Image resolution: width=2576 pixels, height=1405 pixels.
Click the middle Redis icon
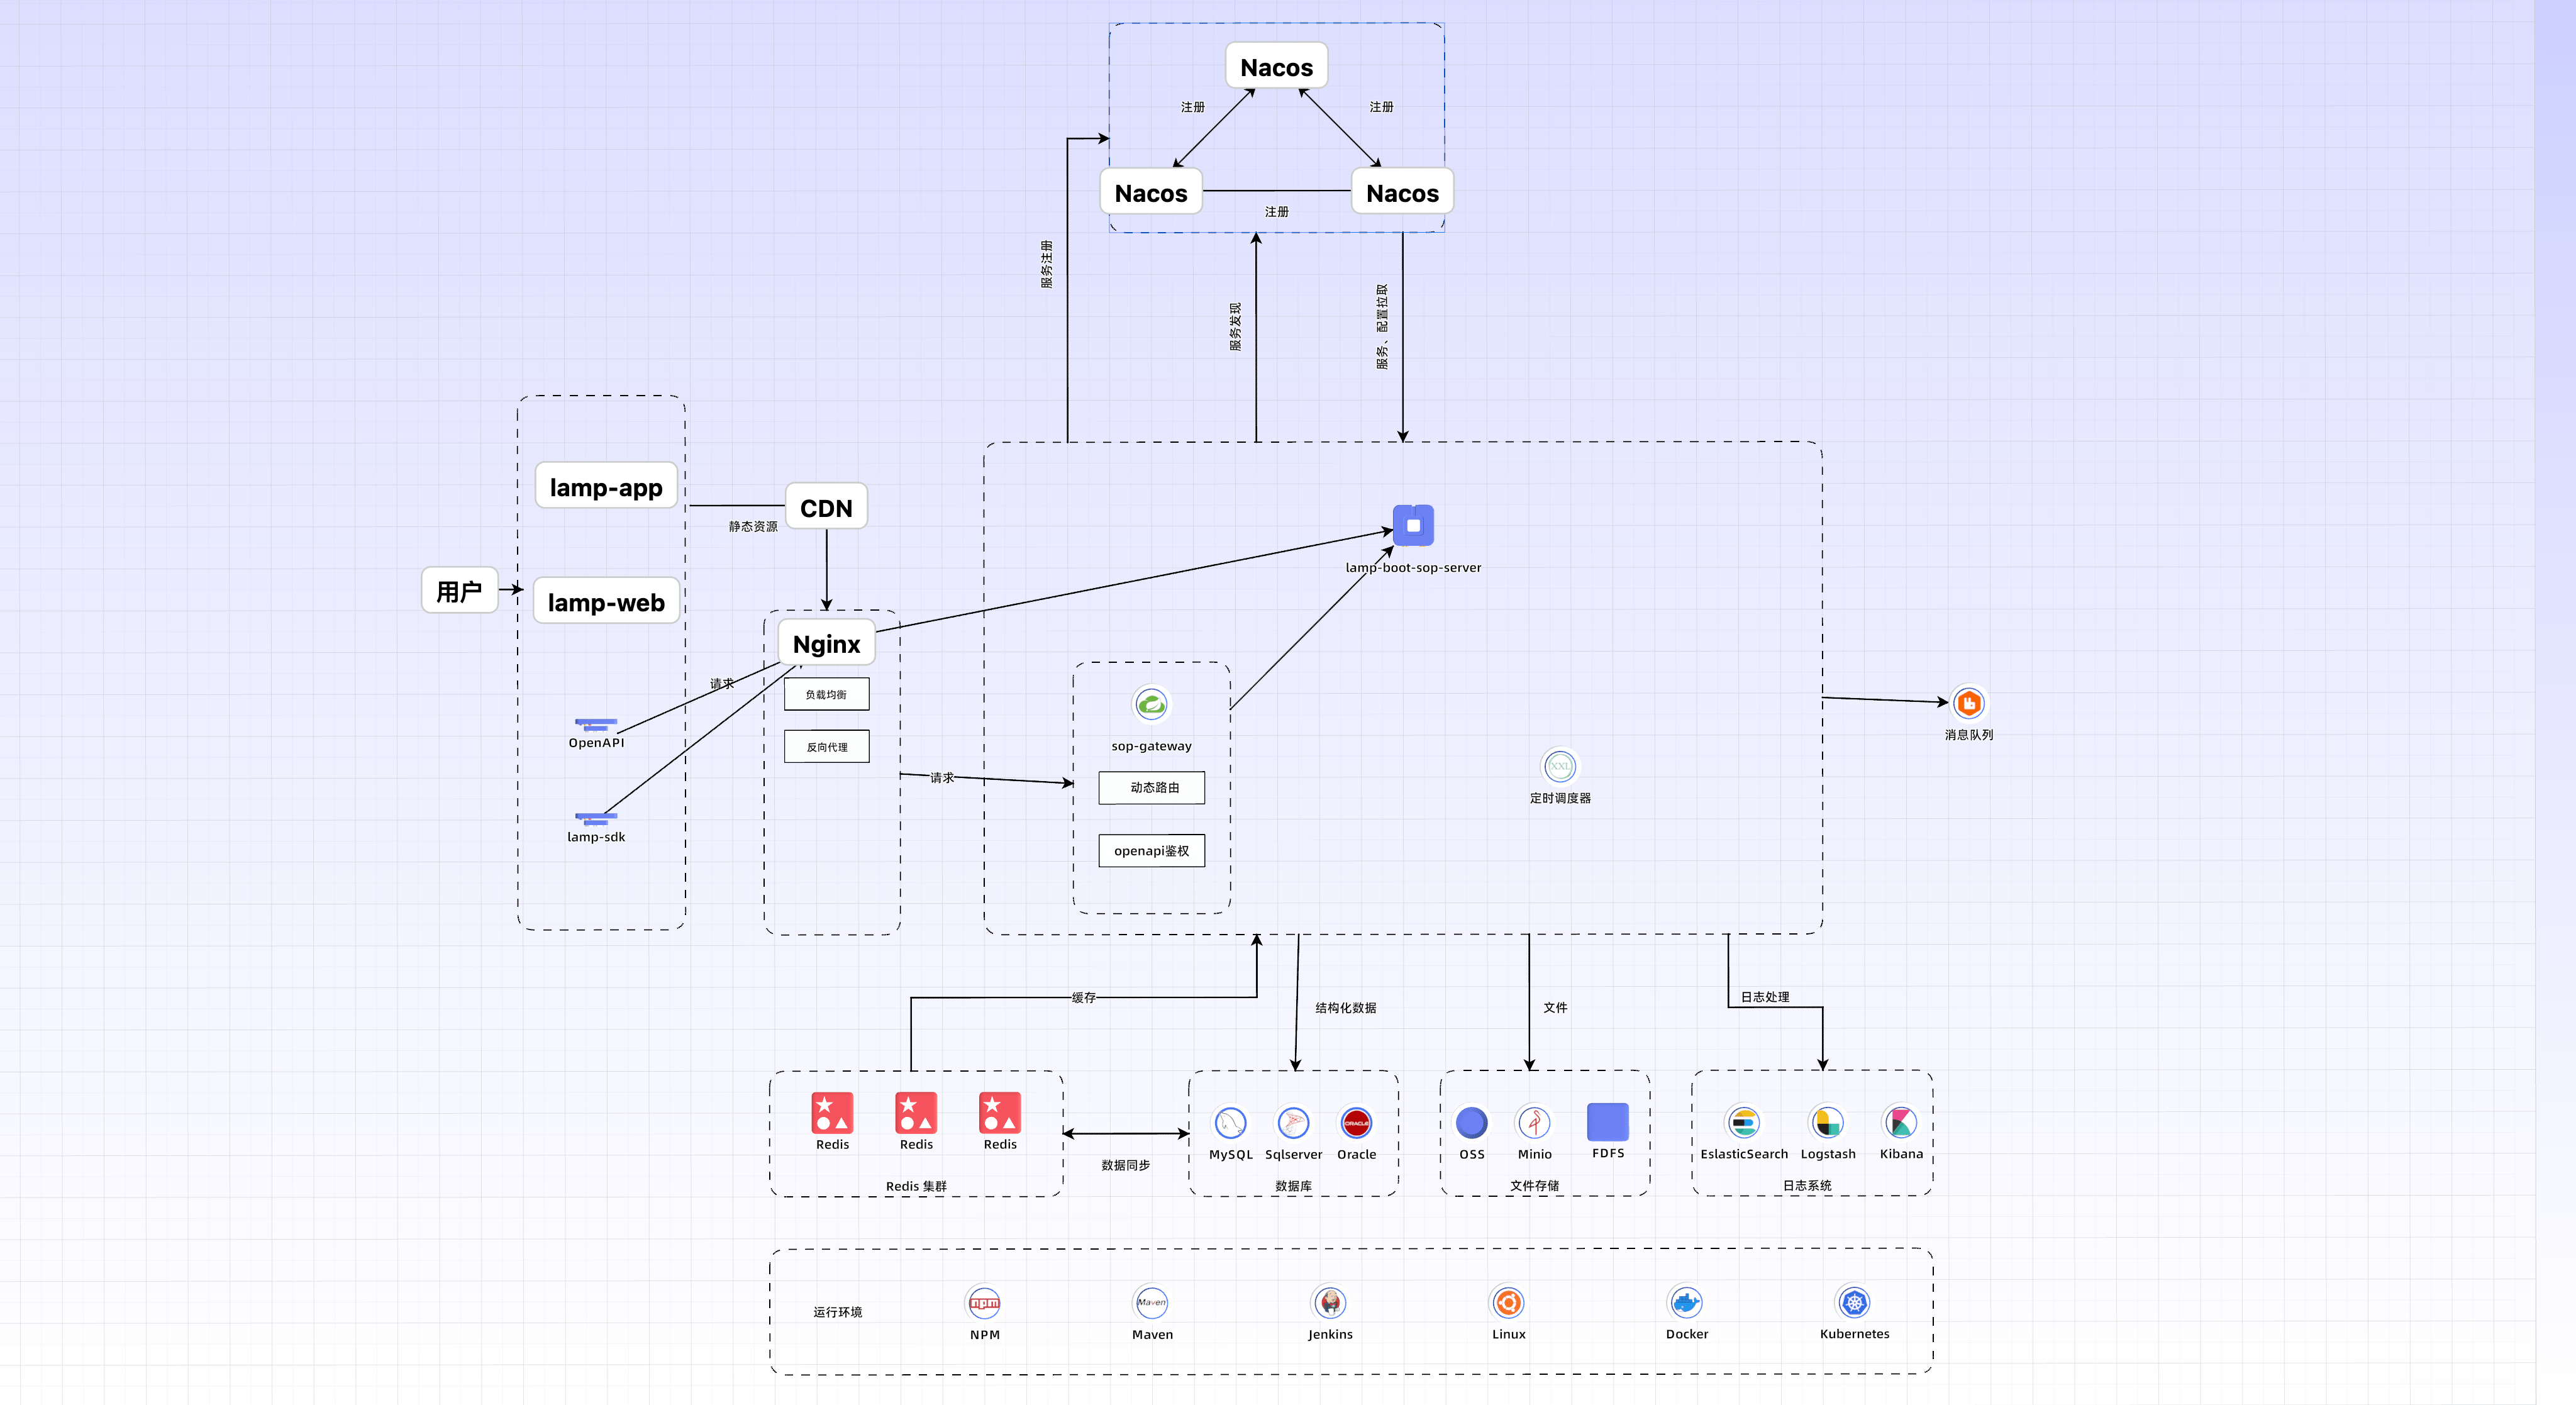click(x=916, y=1113)
